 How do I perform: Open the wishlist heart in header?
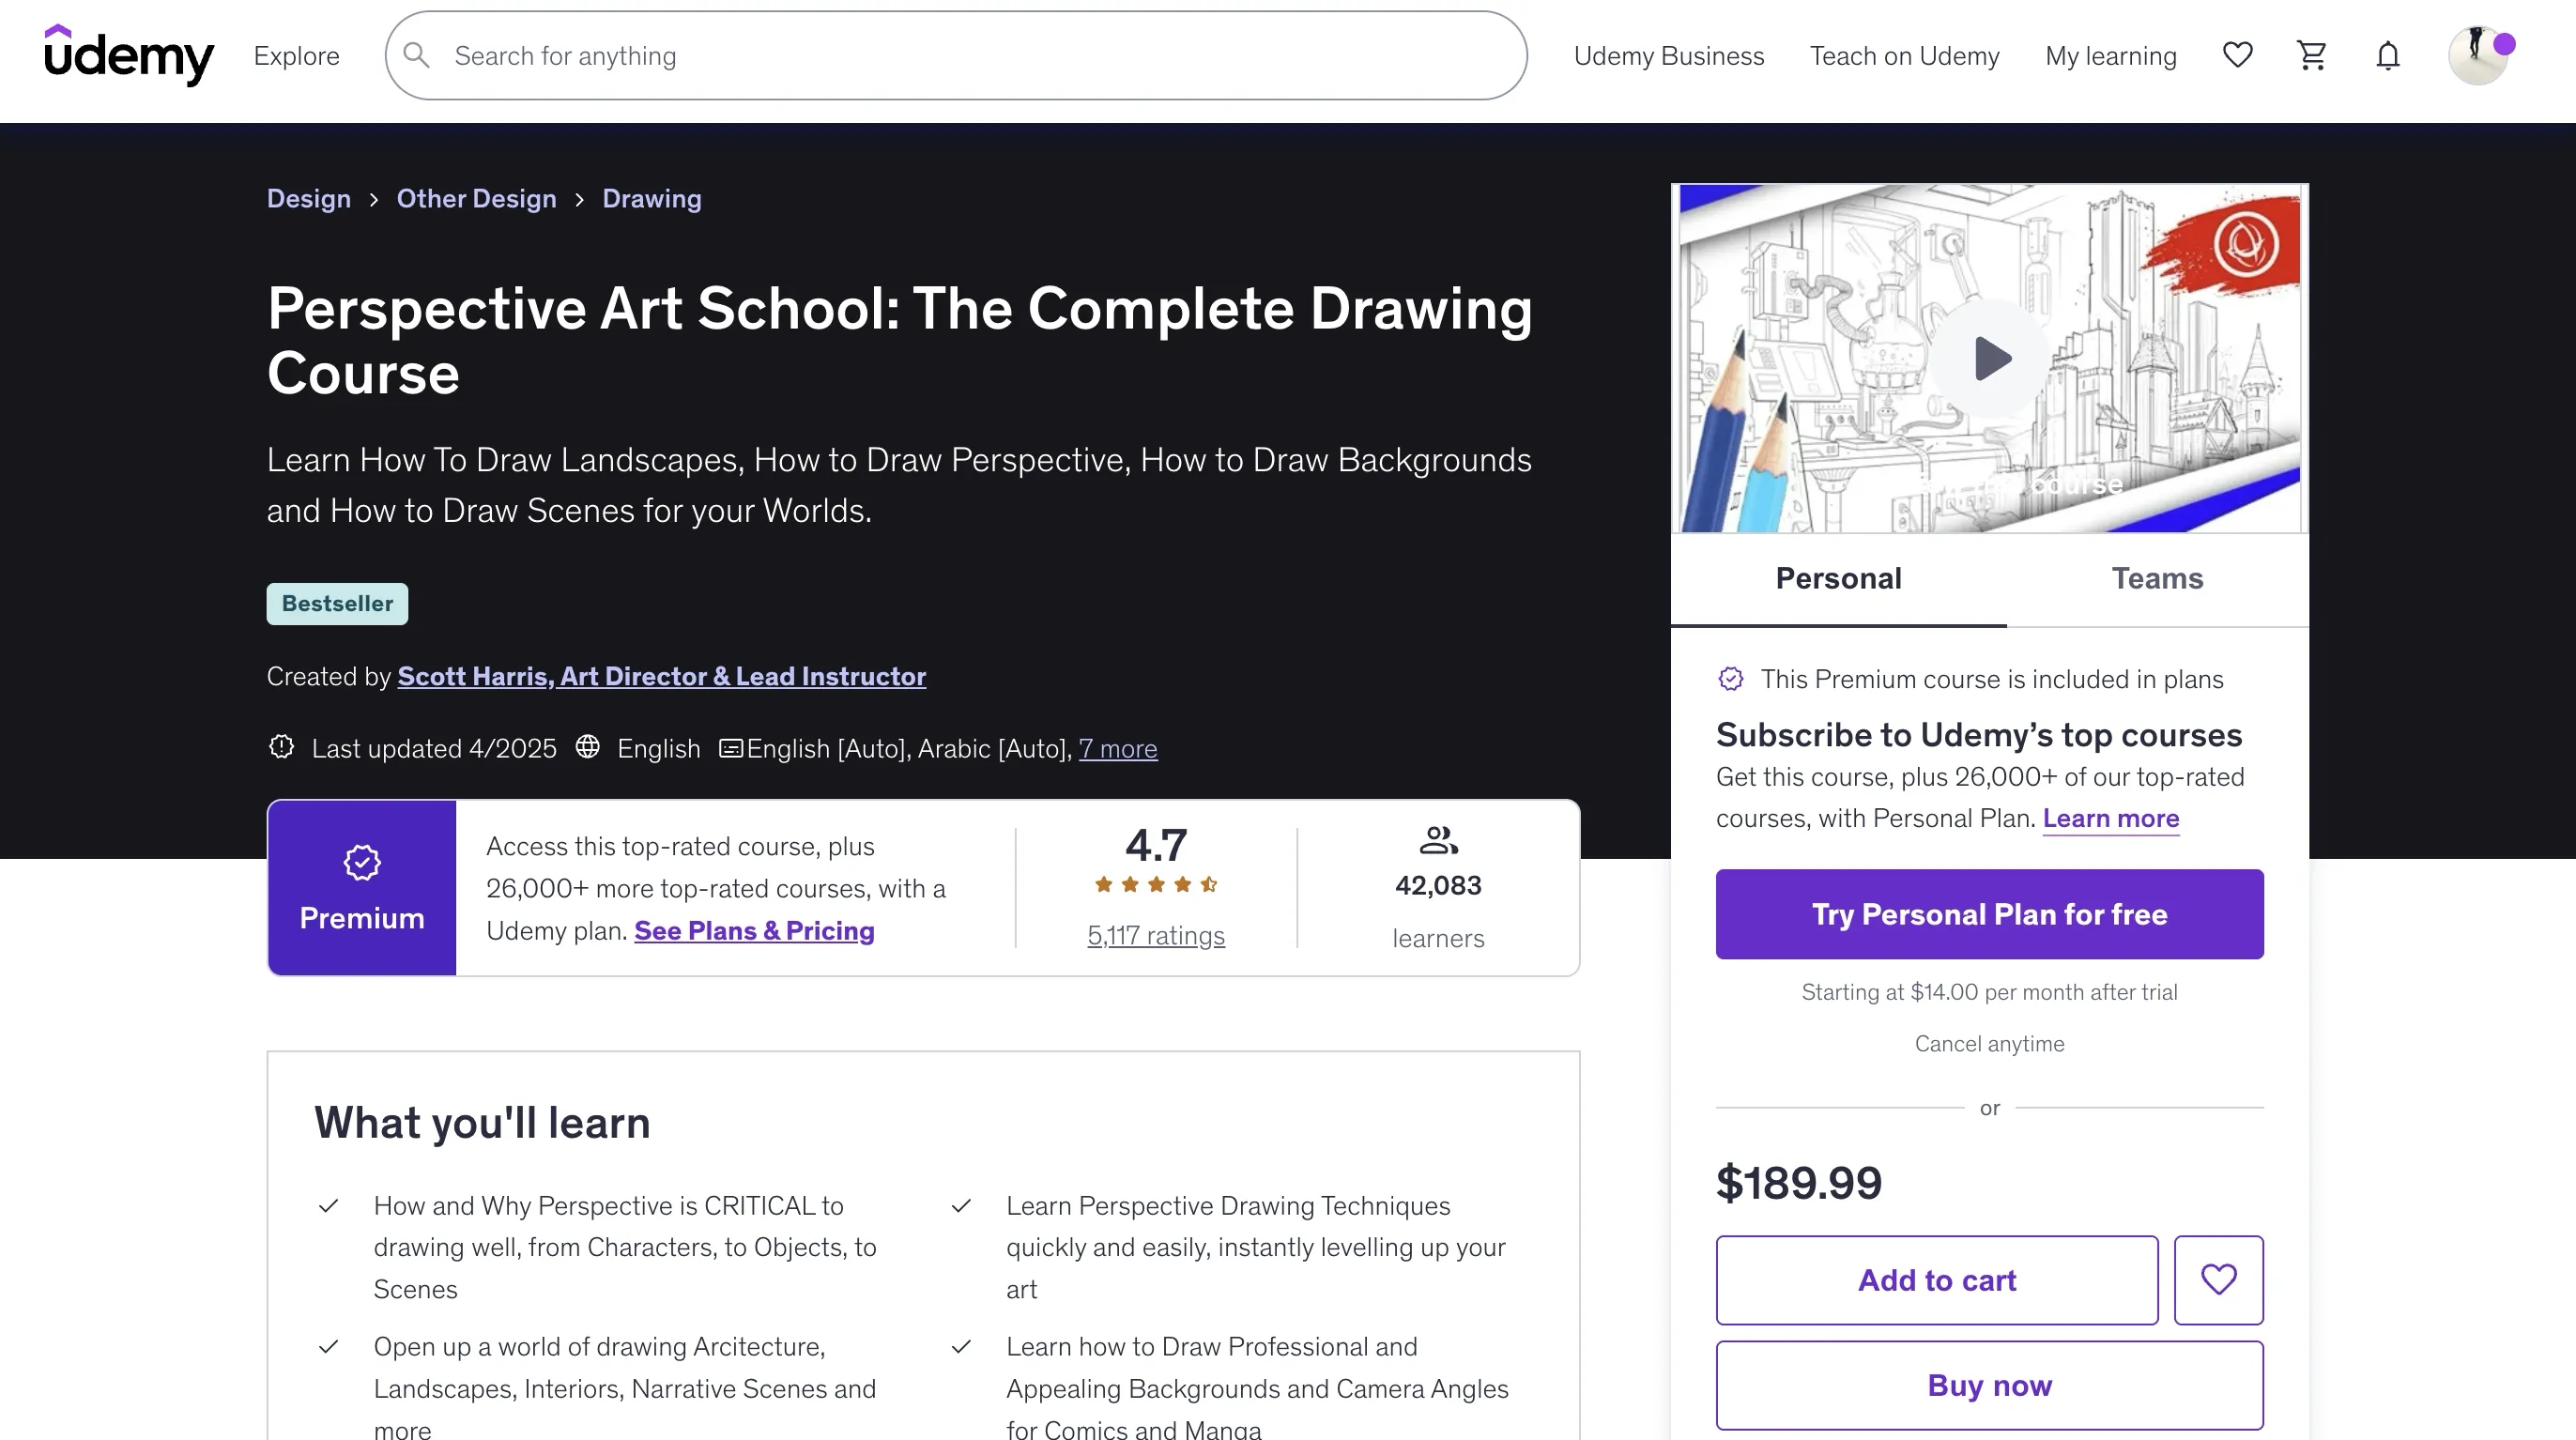(x=2237, y=55)
